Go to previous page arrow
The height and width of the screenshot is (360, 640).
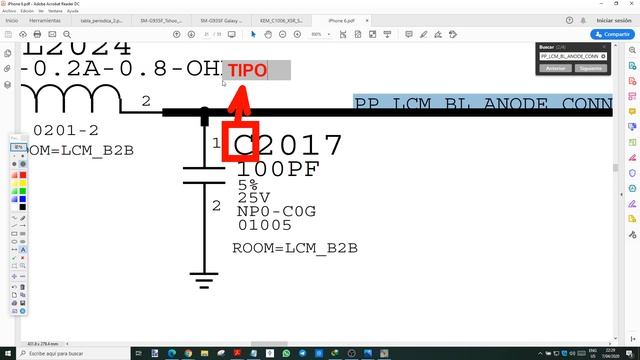tap(176, 35)
